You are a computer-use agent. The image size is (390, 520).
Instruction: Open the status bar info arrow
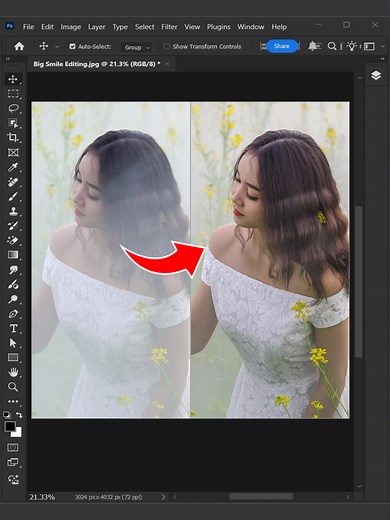(163, 497)
